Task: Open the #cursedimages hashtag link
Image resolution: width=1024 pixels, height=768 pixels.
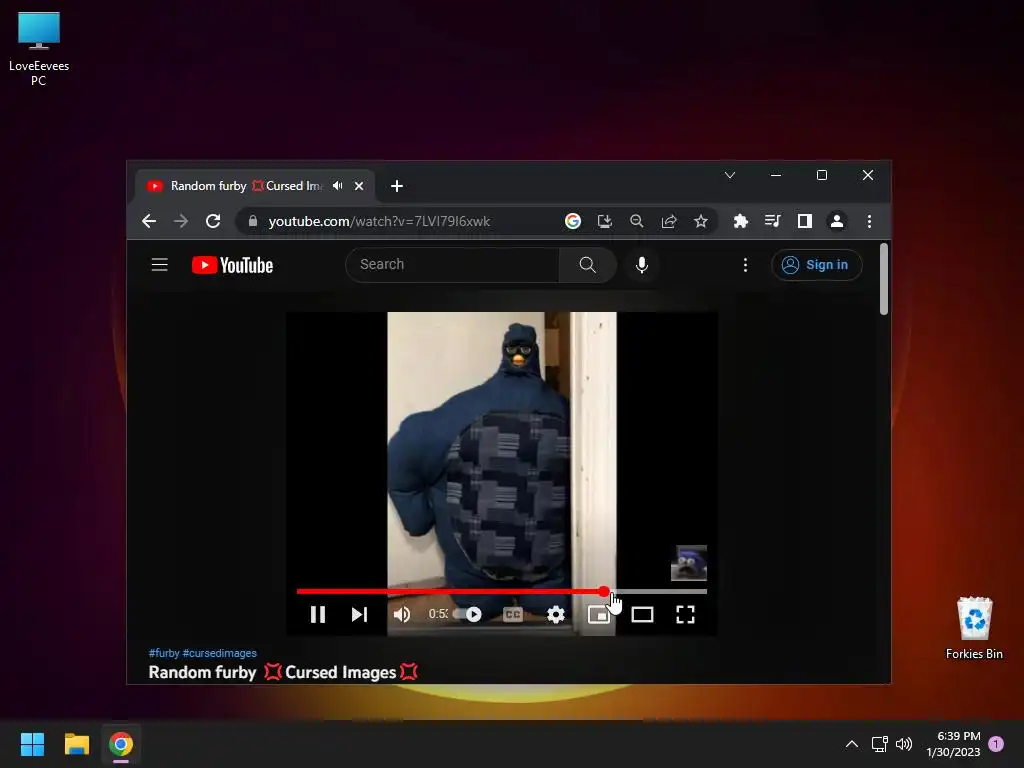Action: click(220, 653)
